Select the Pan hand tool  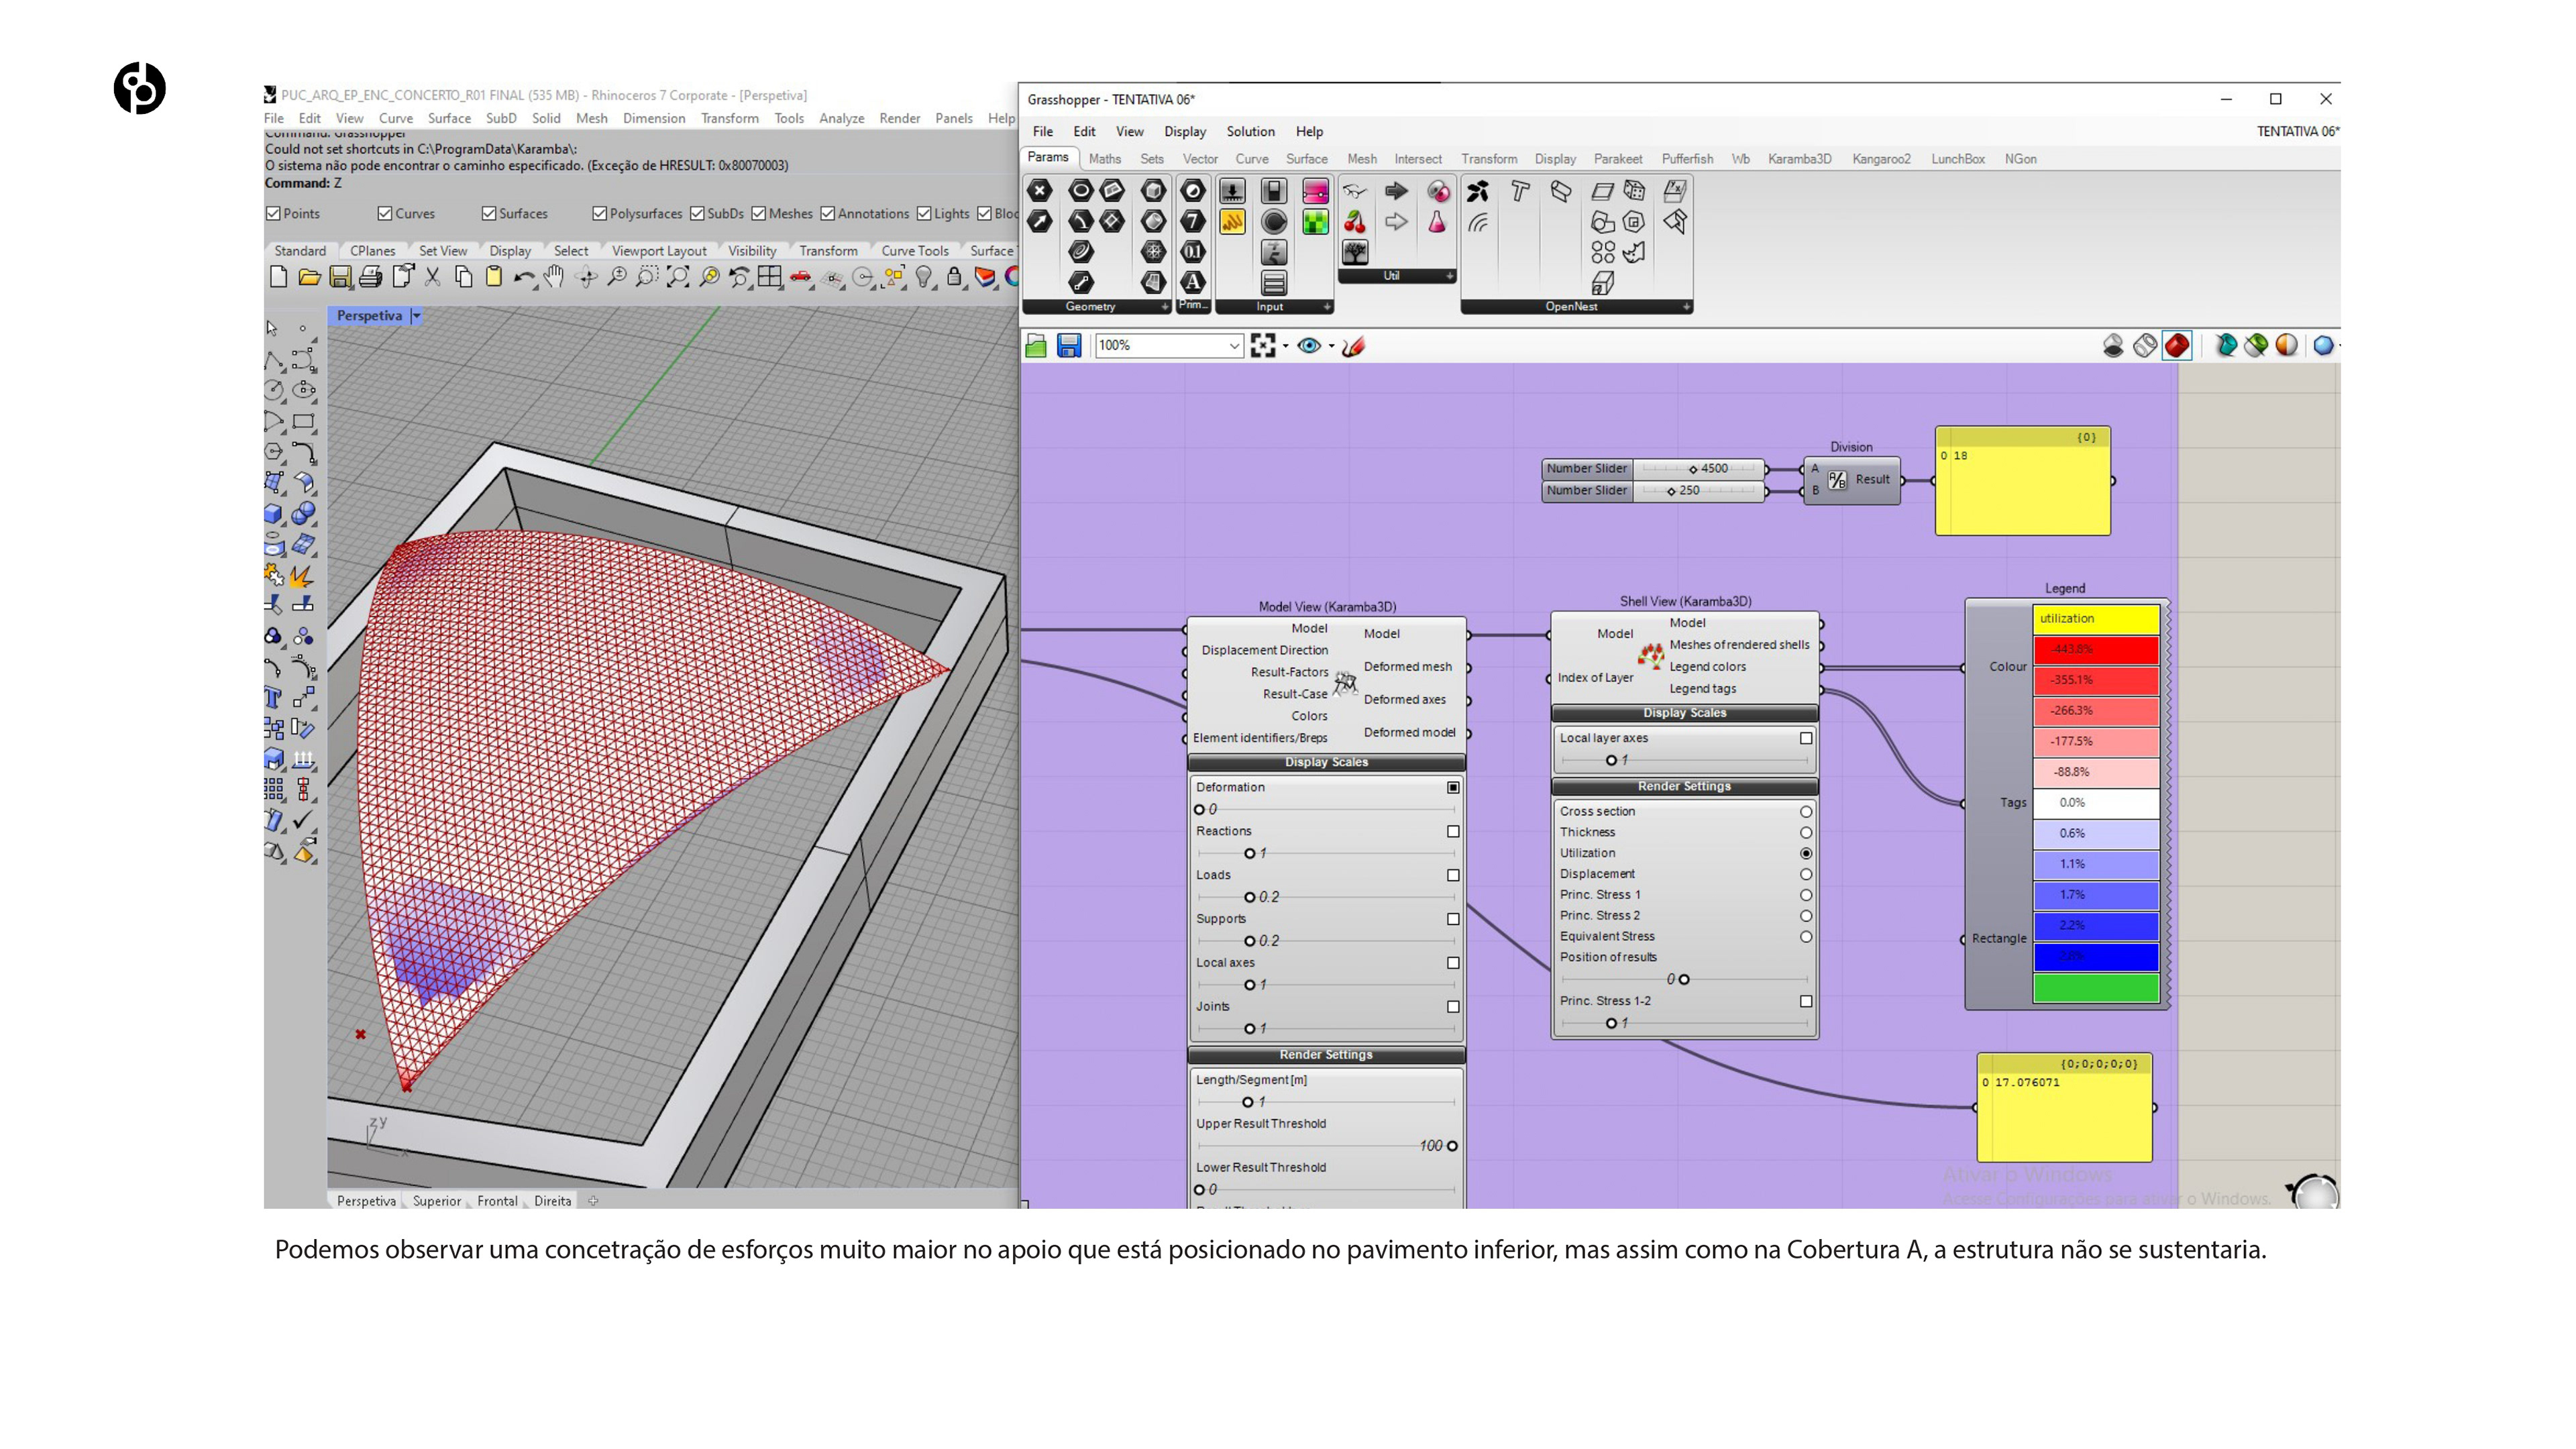point(554,277)
